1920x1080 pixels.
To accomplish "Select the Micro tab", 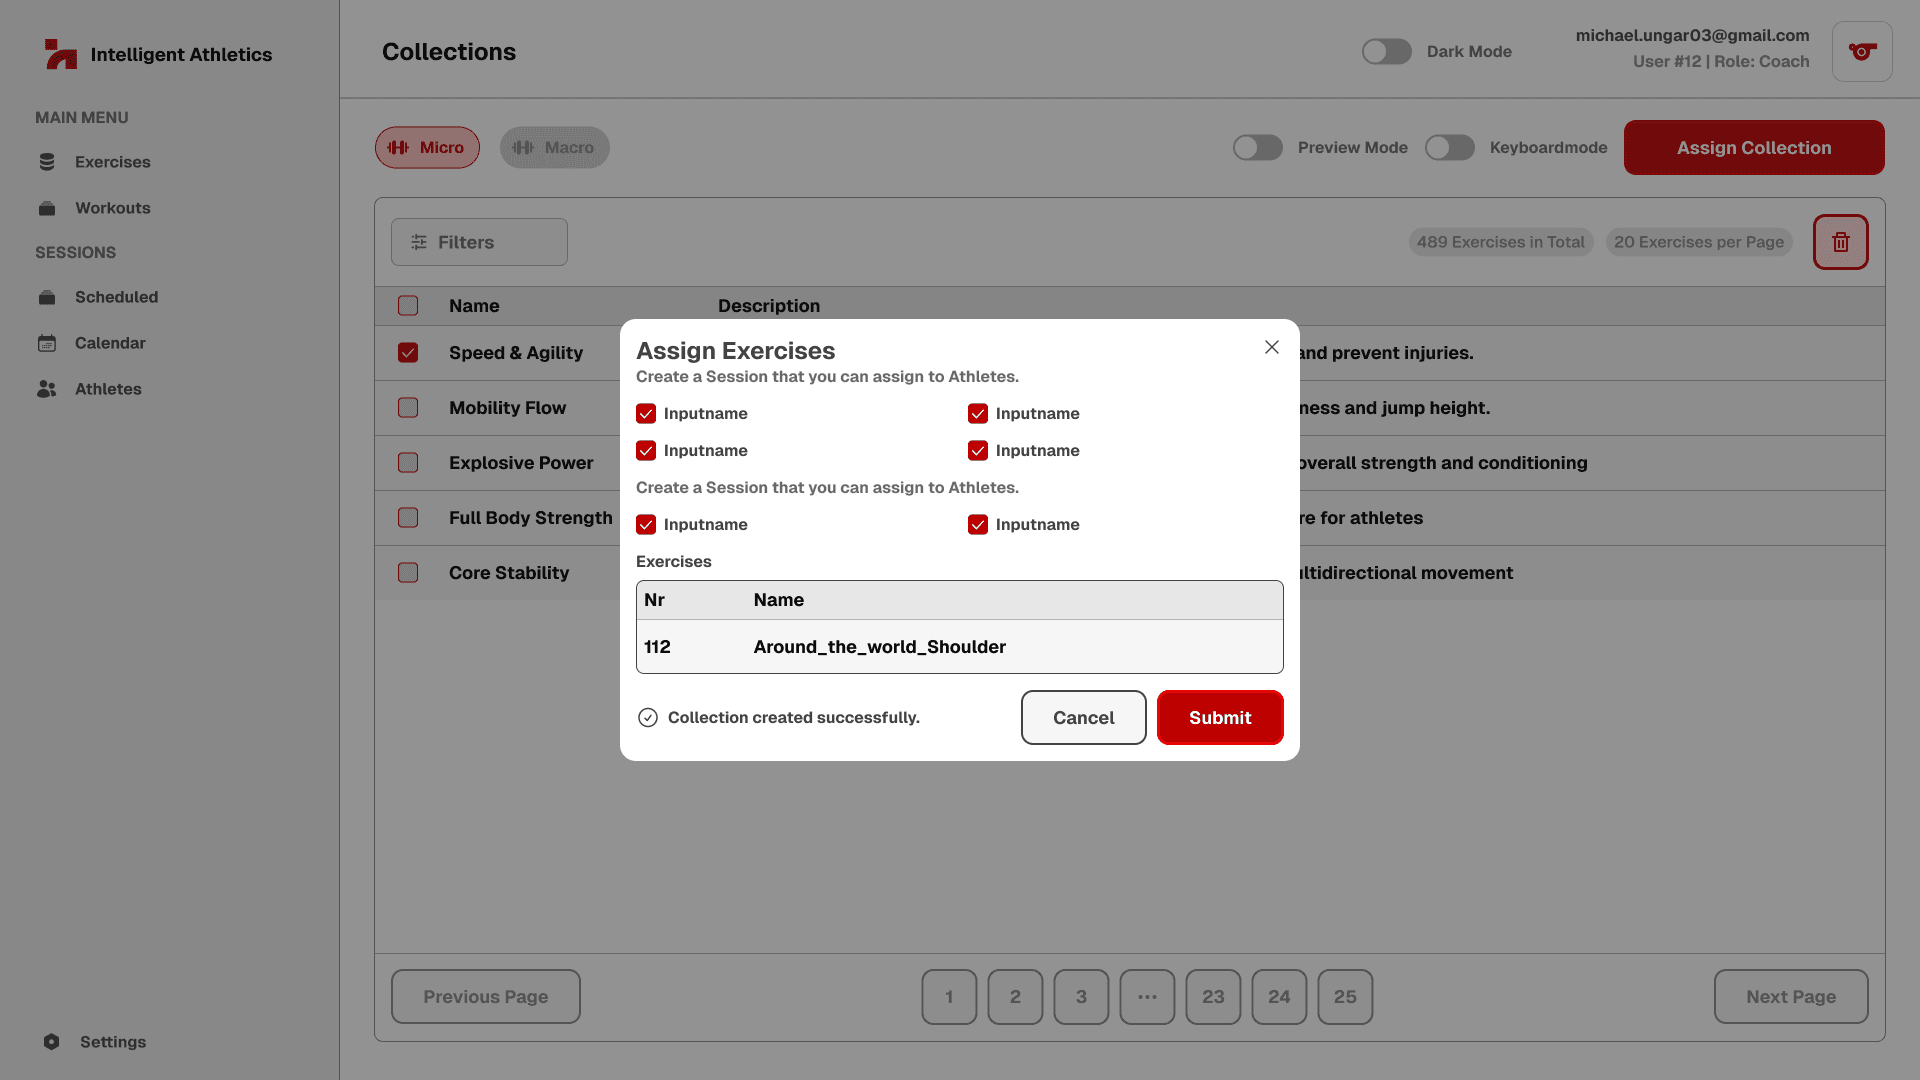I will [x=427, y=148].
